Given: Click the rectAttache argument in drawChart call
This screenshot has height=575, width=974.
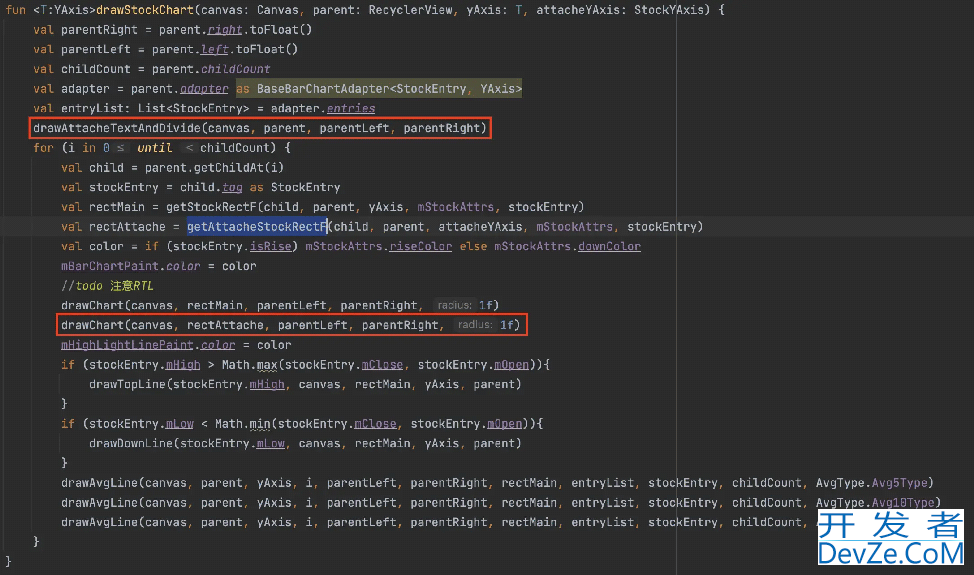Looking at the screenshot, I should click(225, 325).
